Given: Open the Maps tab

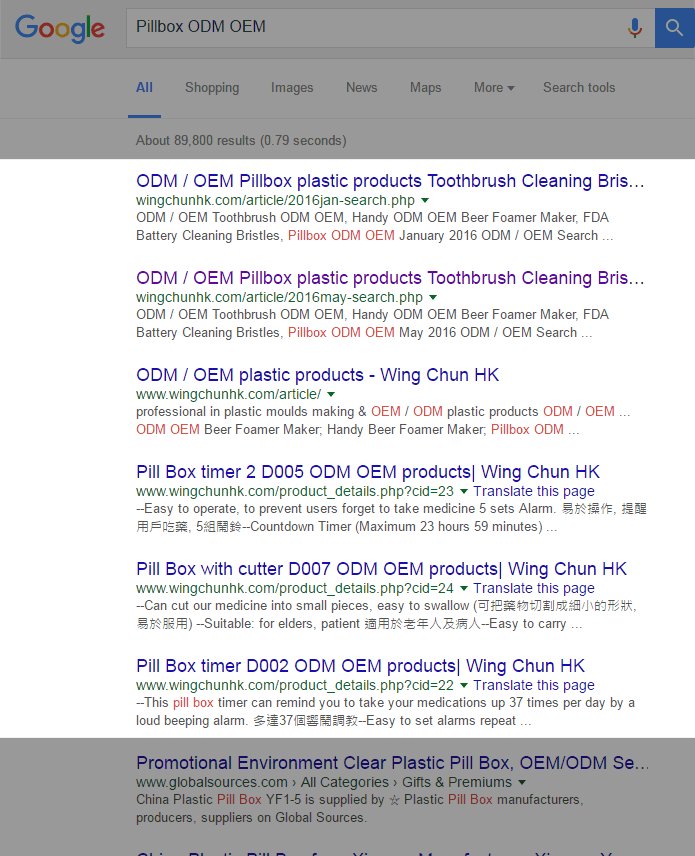Looking at the screenshot, I should click(x=425, y=87).
